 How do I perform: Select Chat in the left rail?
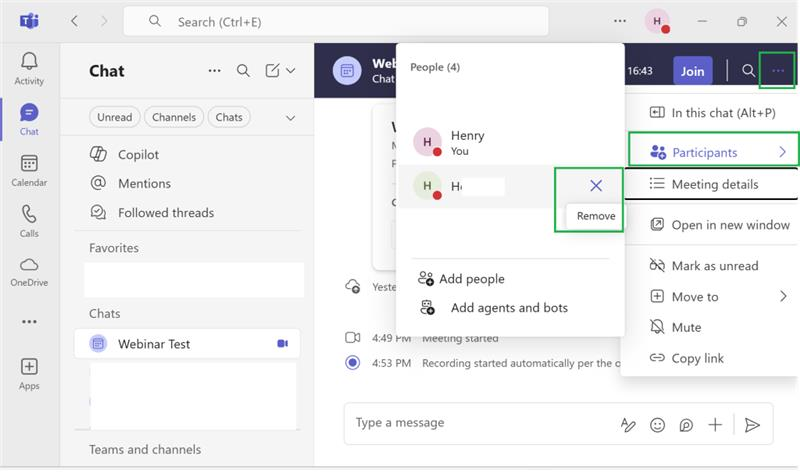coord(29,119)
